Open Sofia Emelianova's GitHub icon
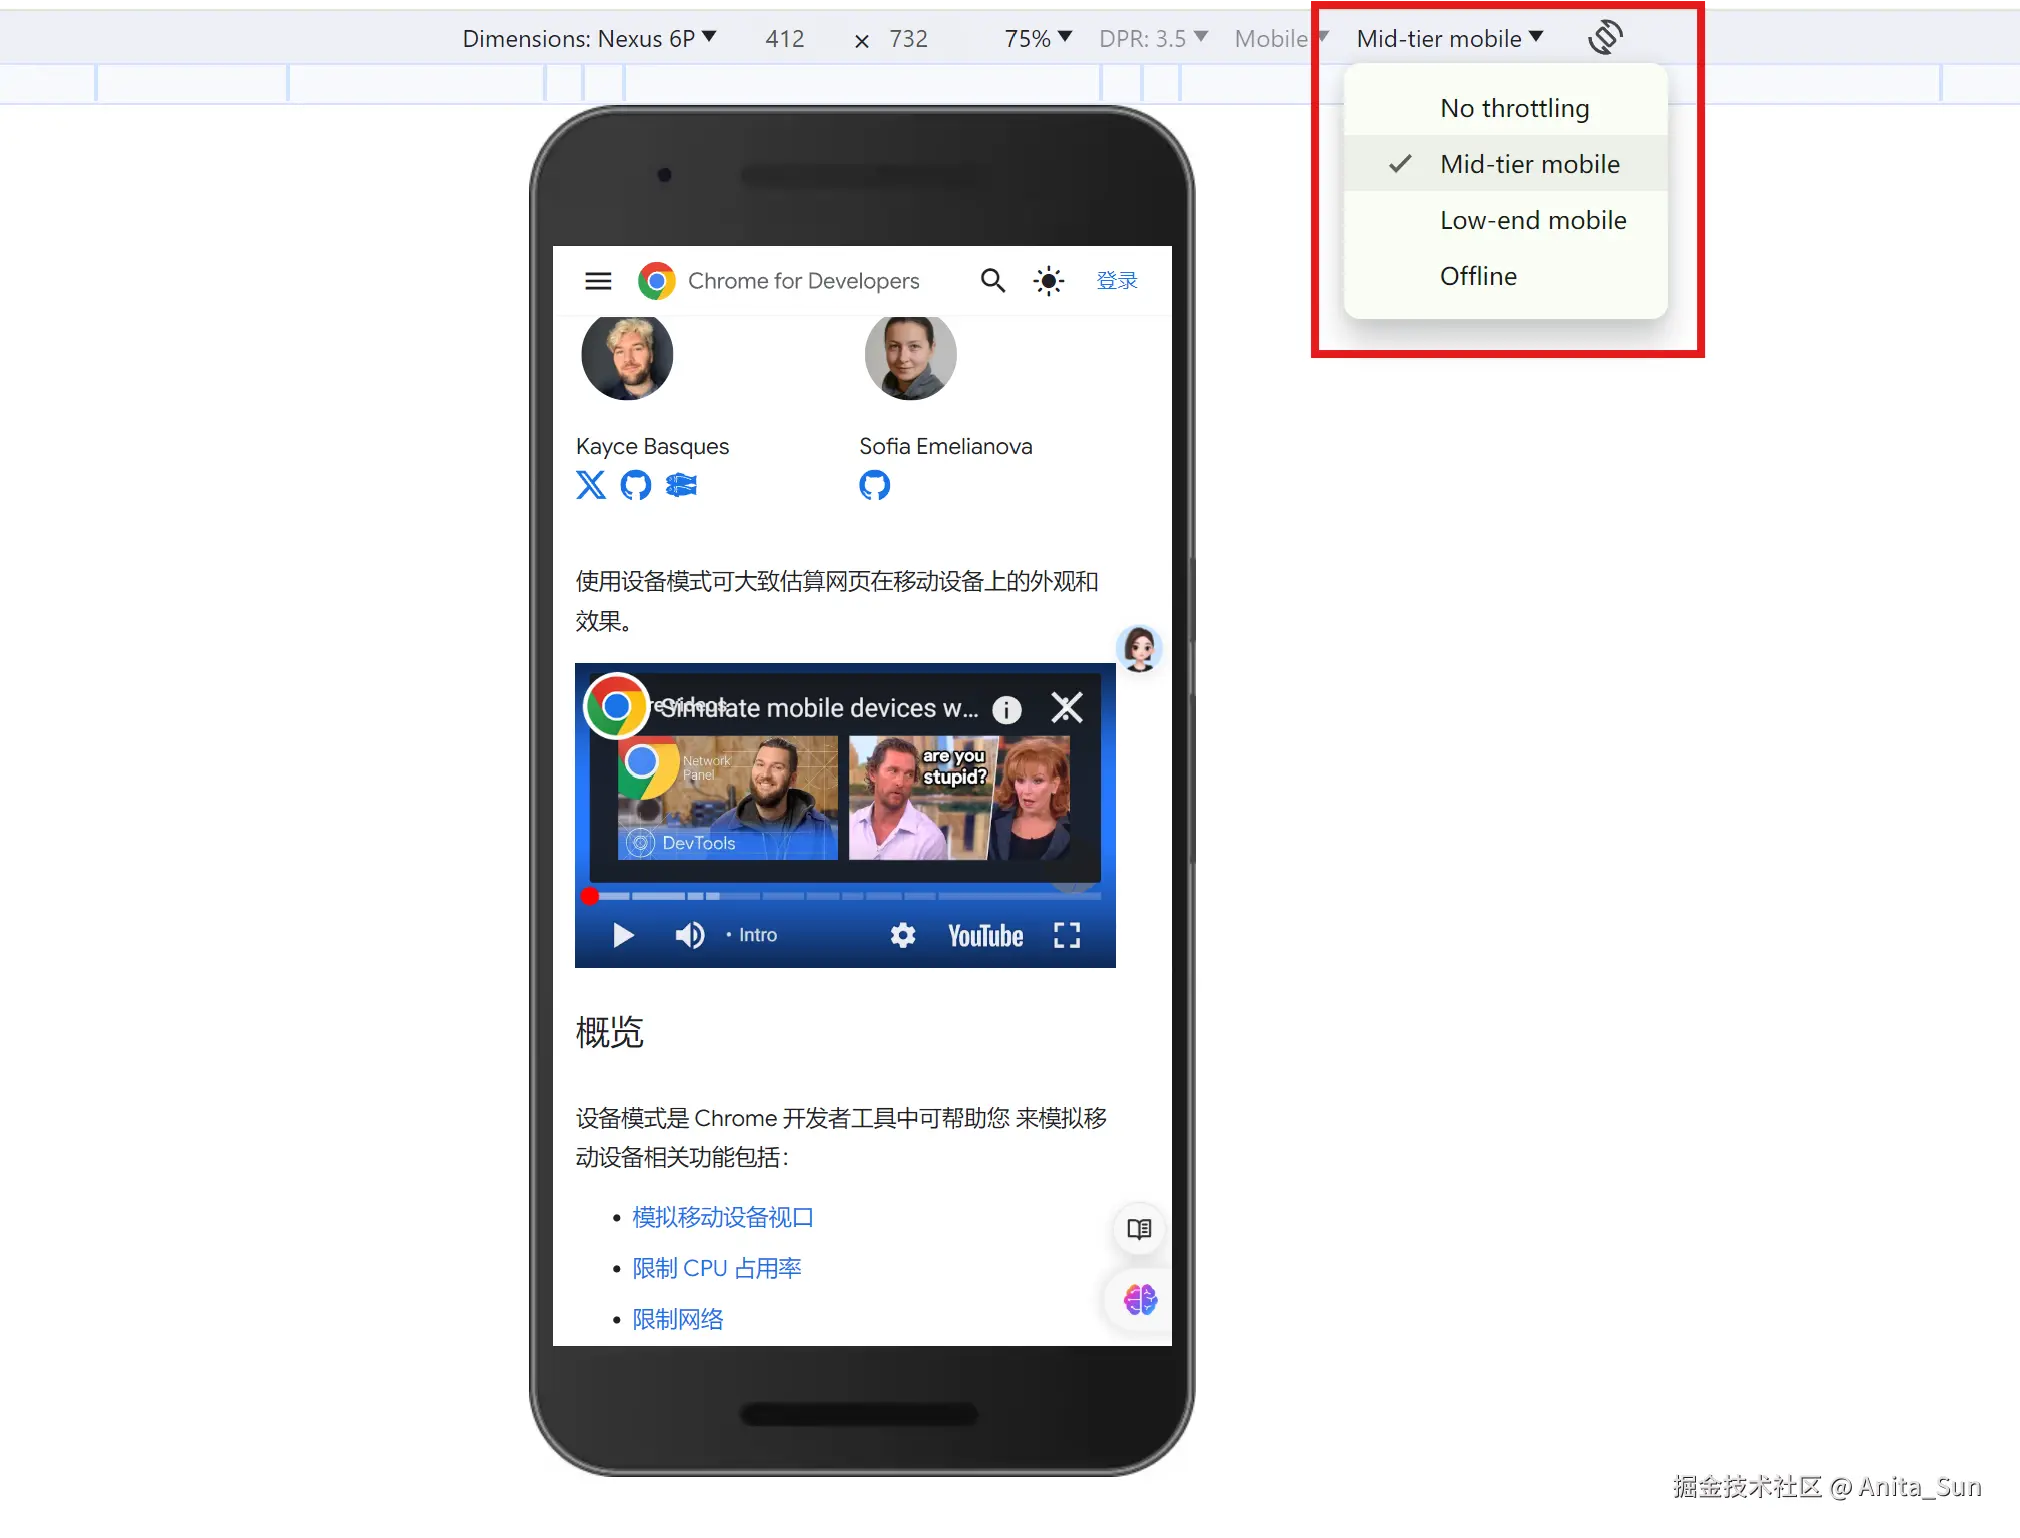This screenshot has height=1538, width=2020. click(874, 485)
